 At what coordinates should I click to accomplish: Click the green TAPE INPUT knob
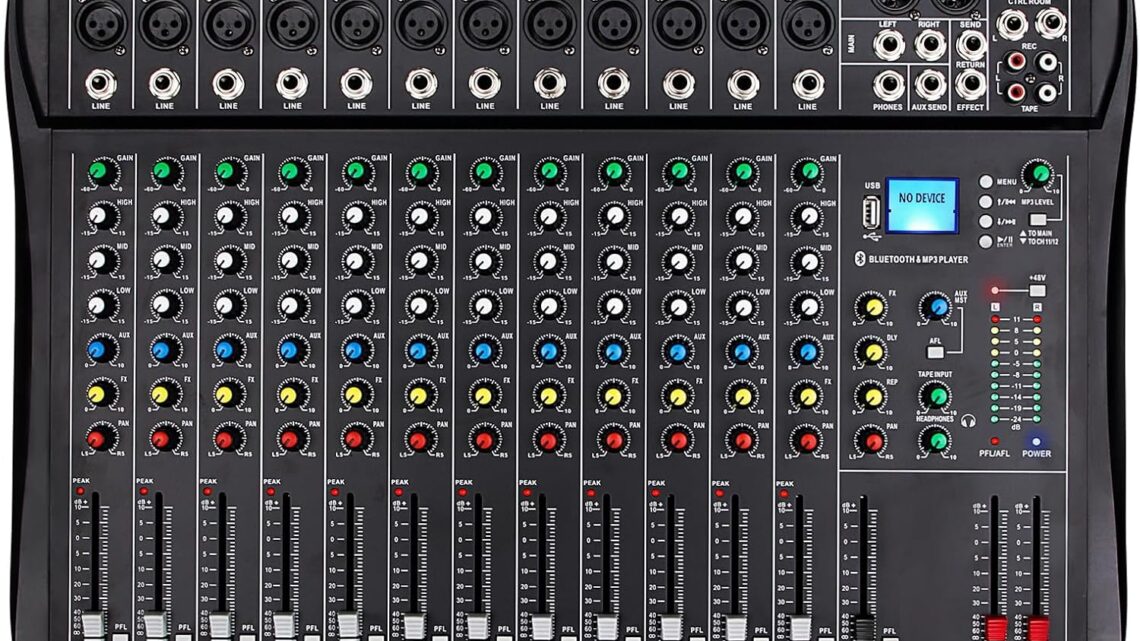[x=937, y=396]
